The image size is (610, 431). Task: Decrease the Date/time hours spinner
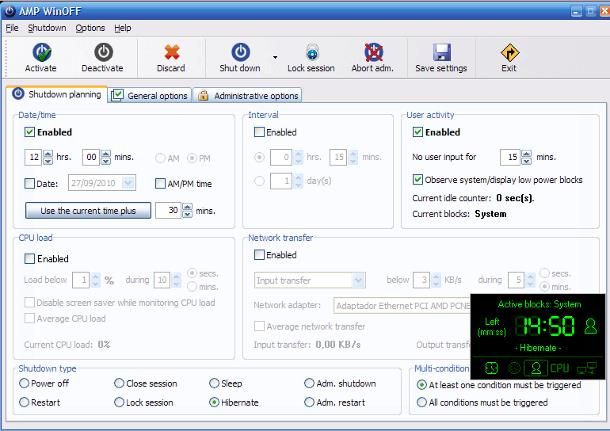pos(48,161)
